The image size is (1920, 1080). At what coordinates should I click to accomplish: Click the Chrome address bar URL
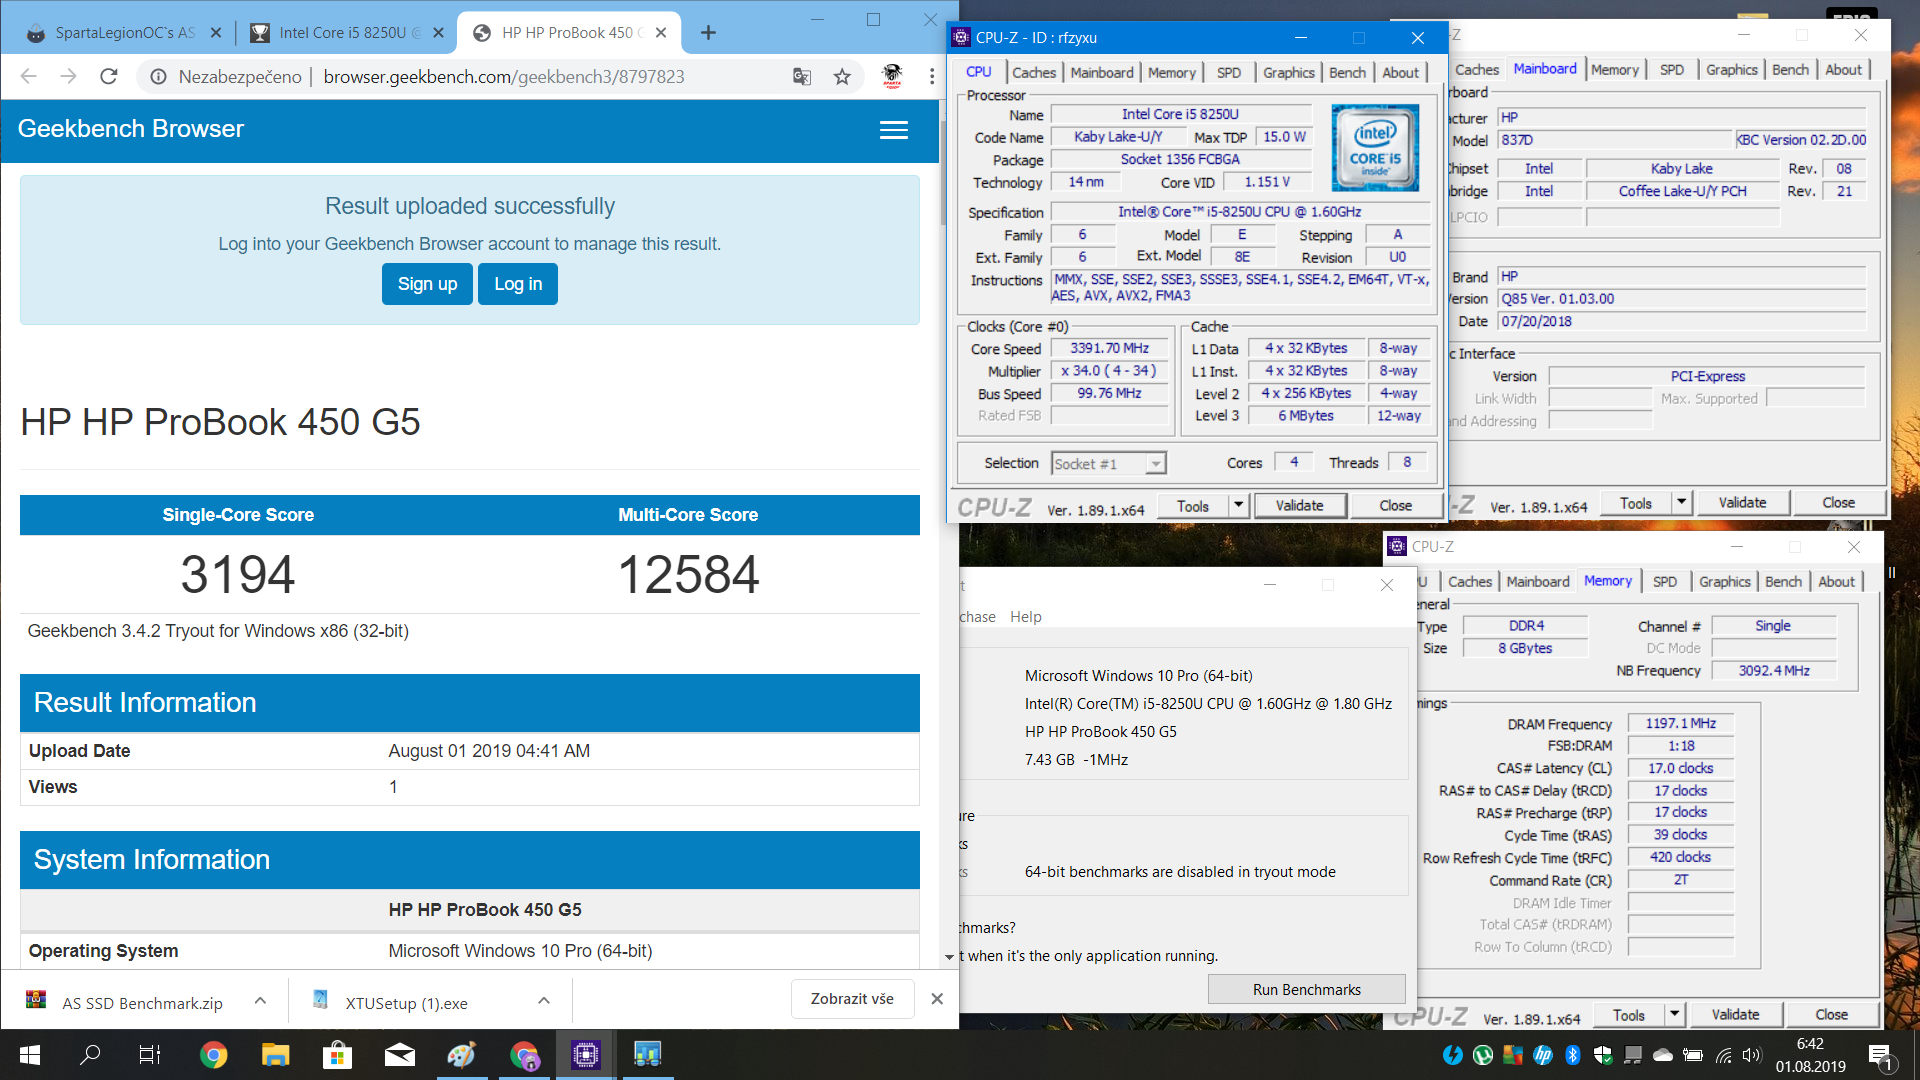[x=503, y=76]
